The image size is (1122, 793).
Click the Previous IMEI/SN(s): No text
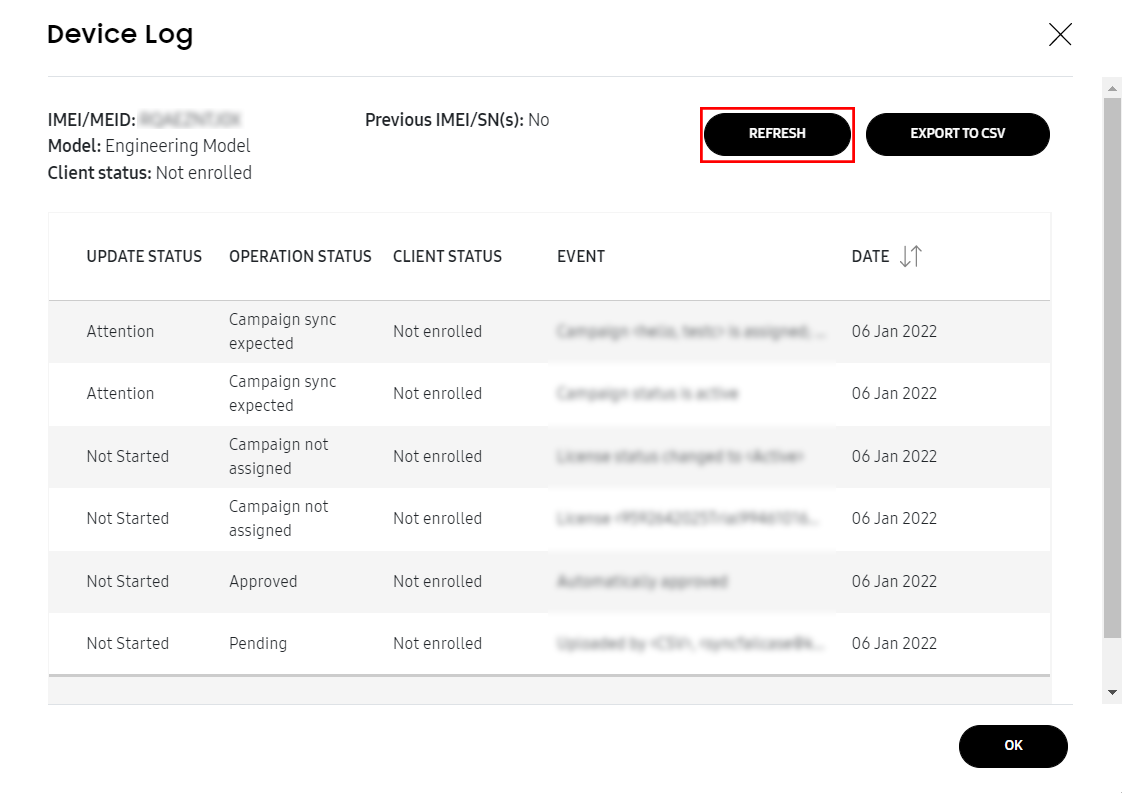click(x=457, y=120)
